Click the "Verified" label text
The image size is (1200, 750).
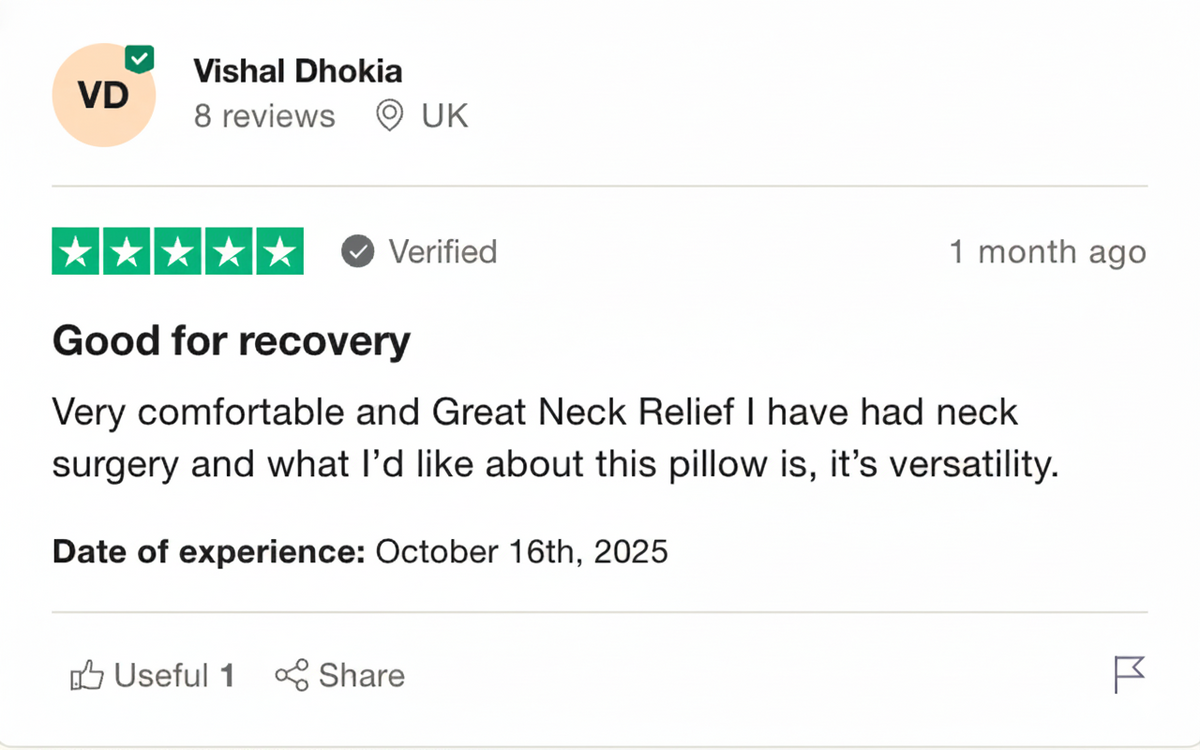tap(442, 252)
